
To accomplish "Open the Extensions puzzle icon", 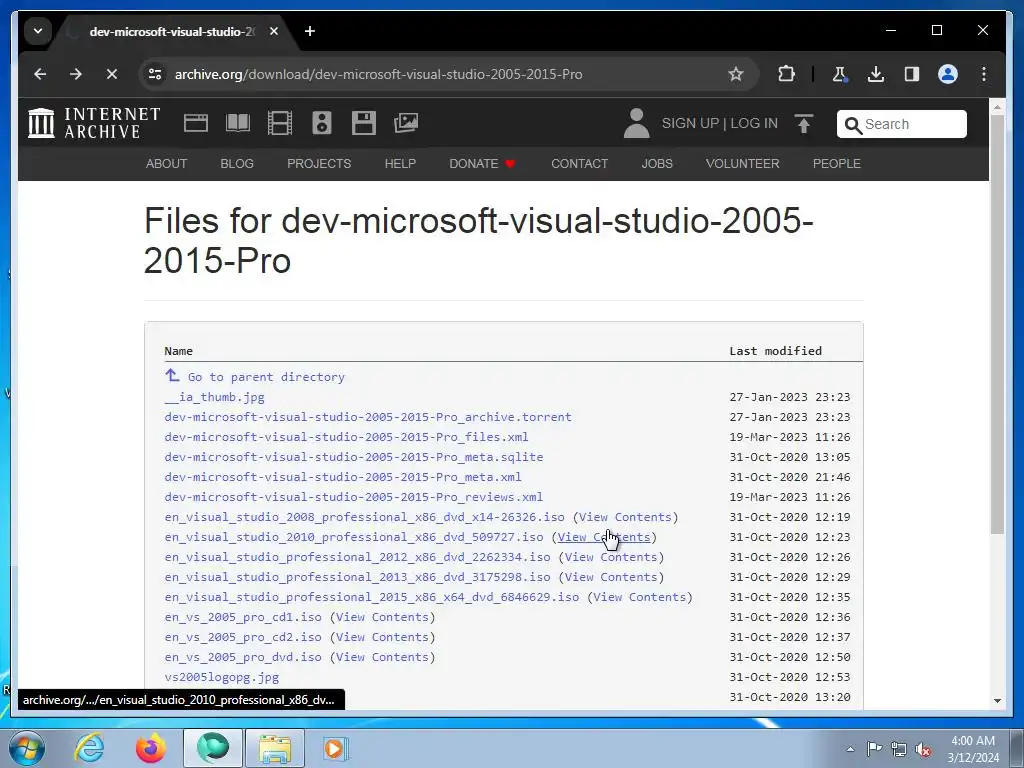I will point(786,74).
